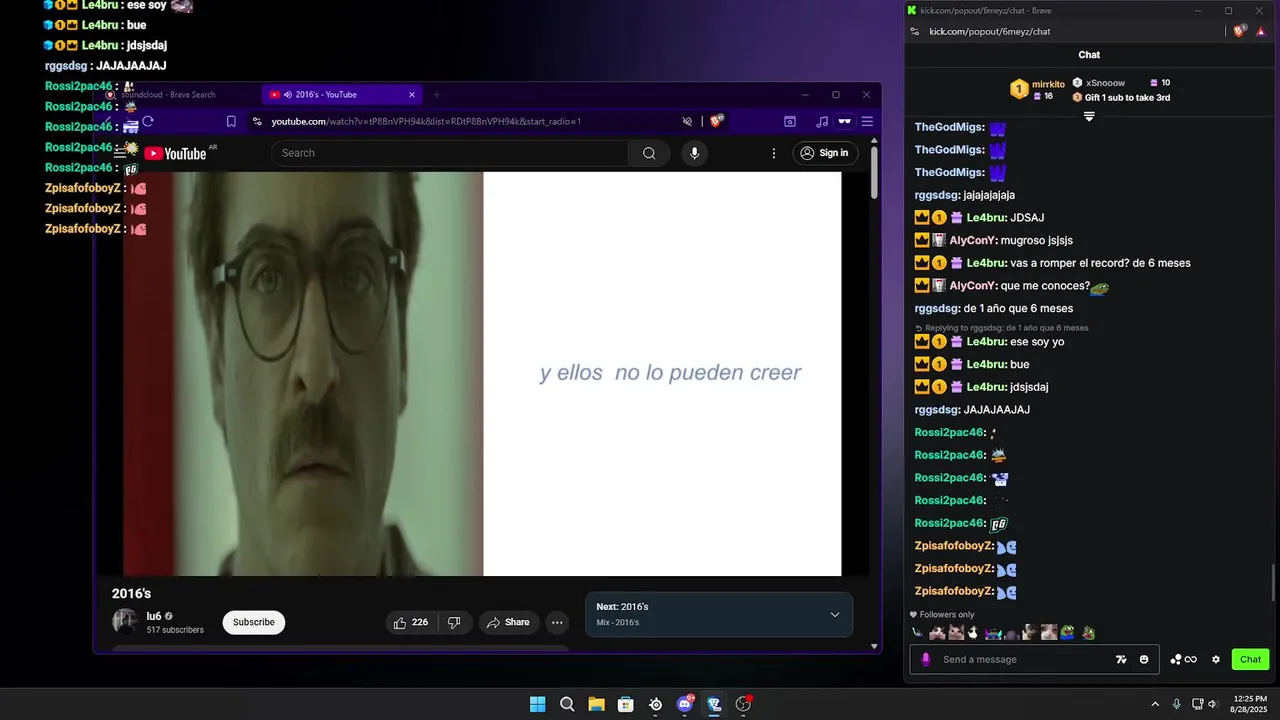1280x720 pixels.
Task: Bookmark the current YouTube page
Action: [231, 121]
